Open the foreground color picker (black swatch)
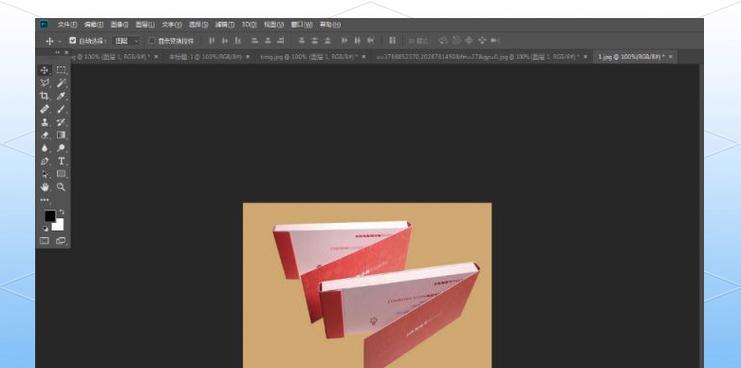Image resolution: width=741 pixels, height=368 pixels. click(x=49, y=215)
